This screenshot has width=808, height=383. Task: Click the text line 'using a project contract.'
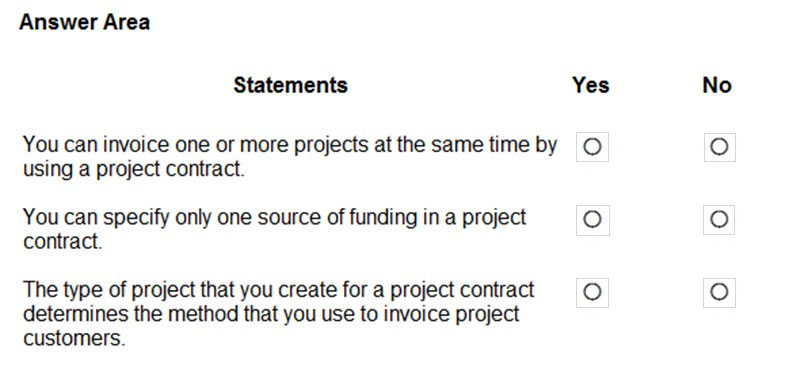(133, 169)
